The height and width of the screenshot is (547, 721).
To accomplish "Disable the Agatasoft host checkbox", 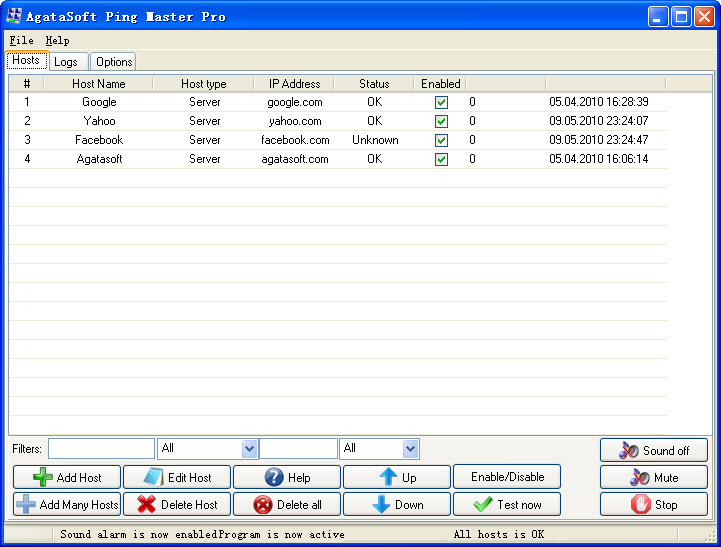I will (x=441, y=159).
